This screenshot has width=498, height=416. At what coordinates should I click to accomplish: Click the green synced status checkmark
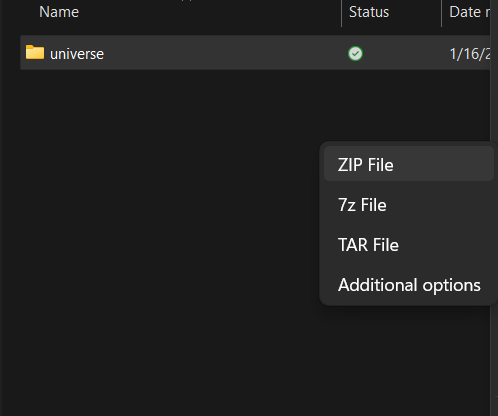[x=355, y=54]
